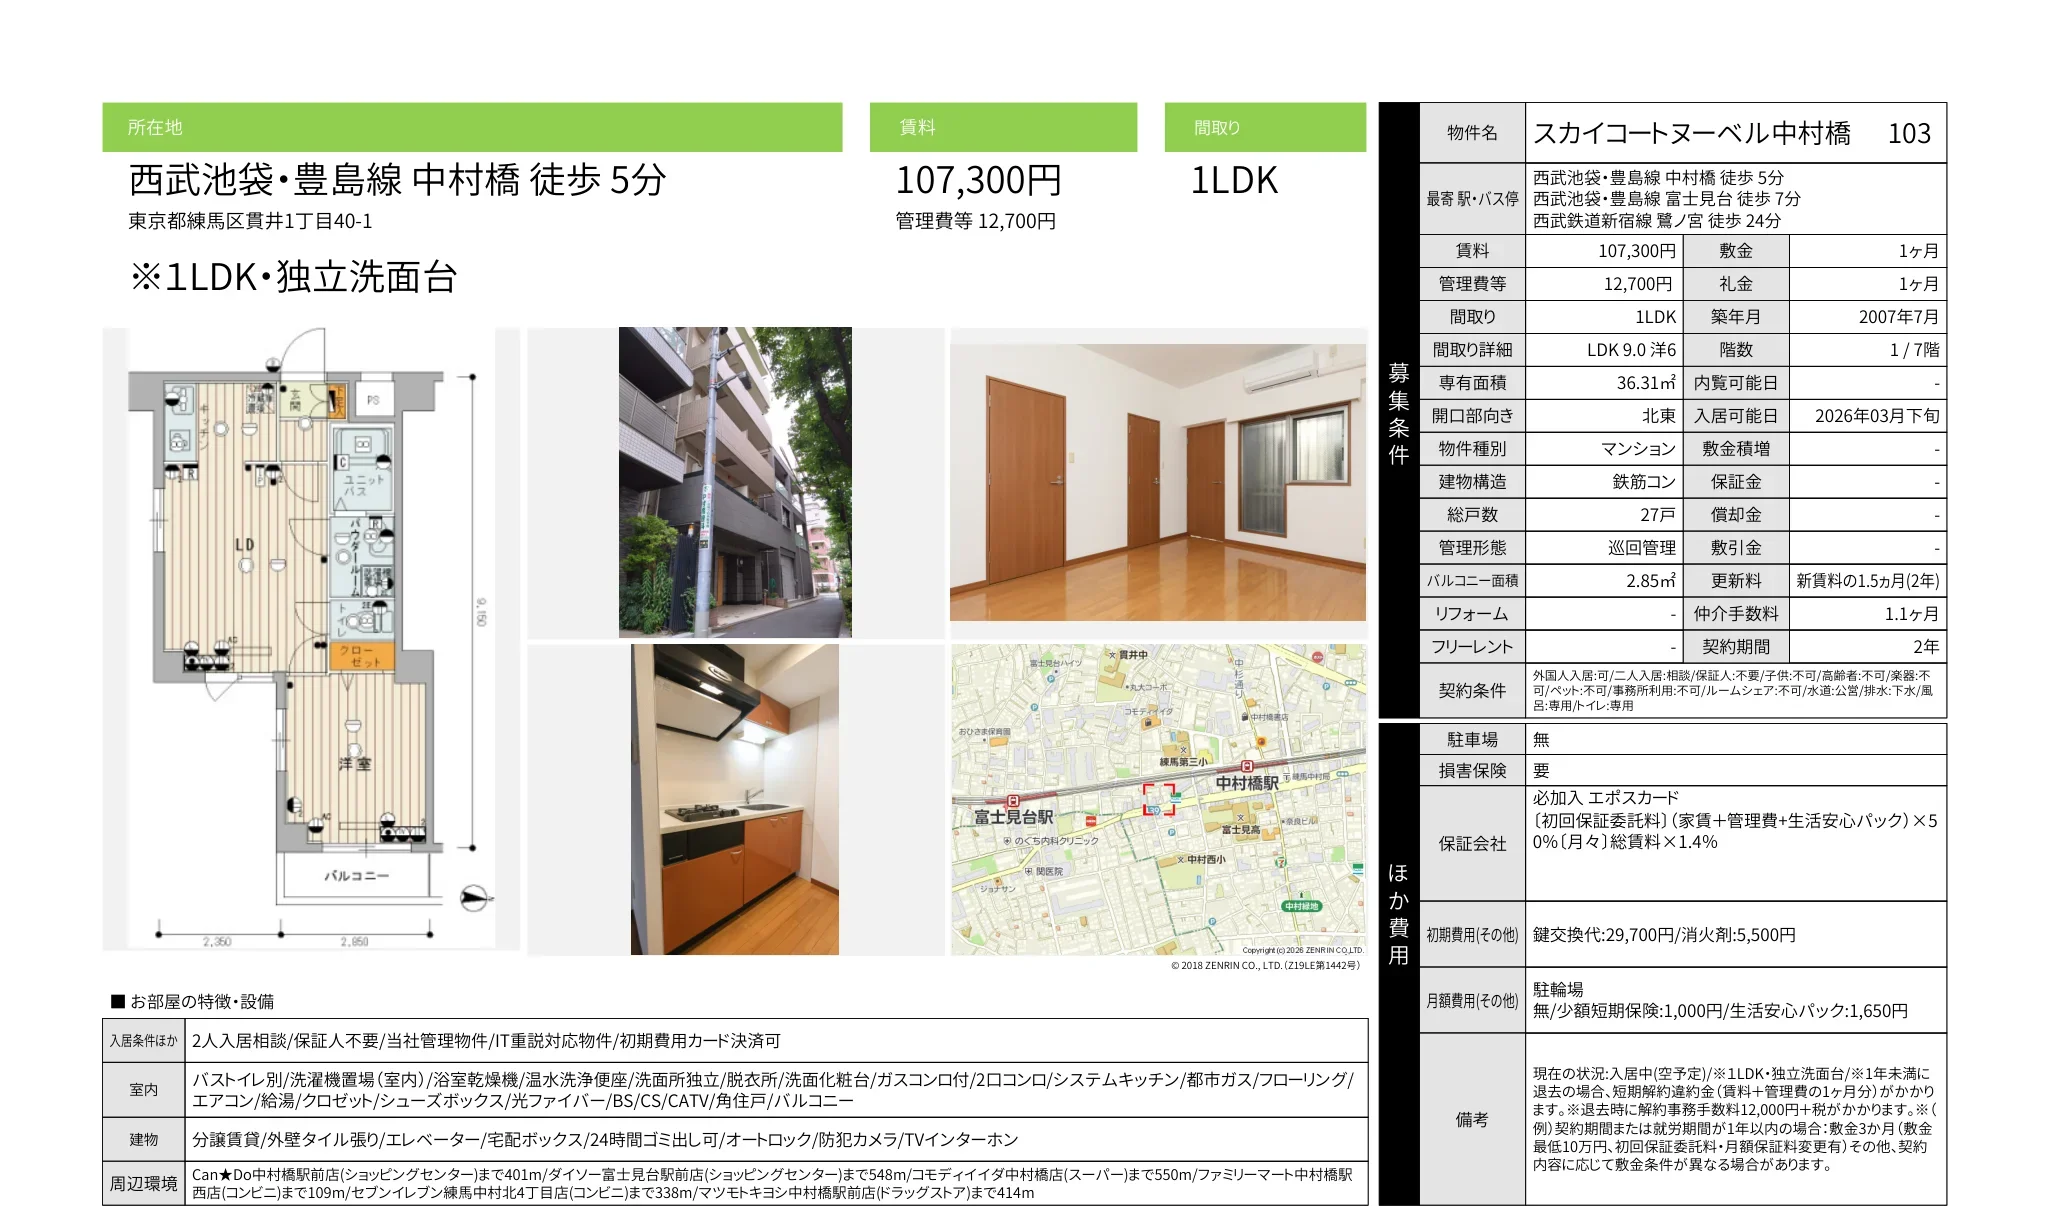Click the orange クローゼット area on floor plan
Image resolution: width=2056 pixels, height=1206 pixels.
pyautogui.click(x=361, y=656)
